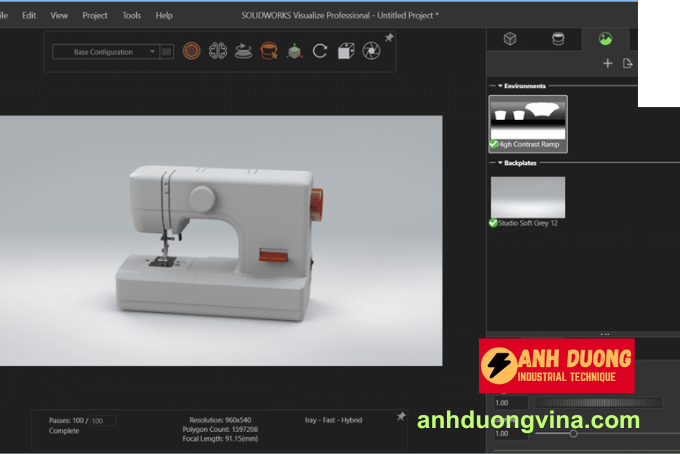Click the turntable icon in main toolbar
This screenshot has height=454, width=680.
[x=243, y=51]
